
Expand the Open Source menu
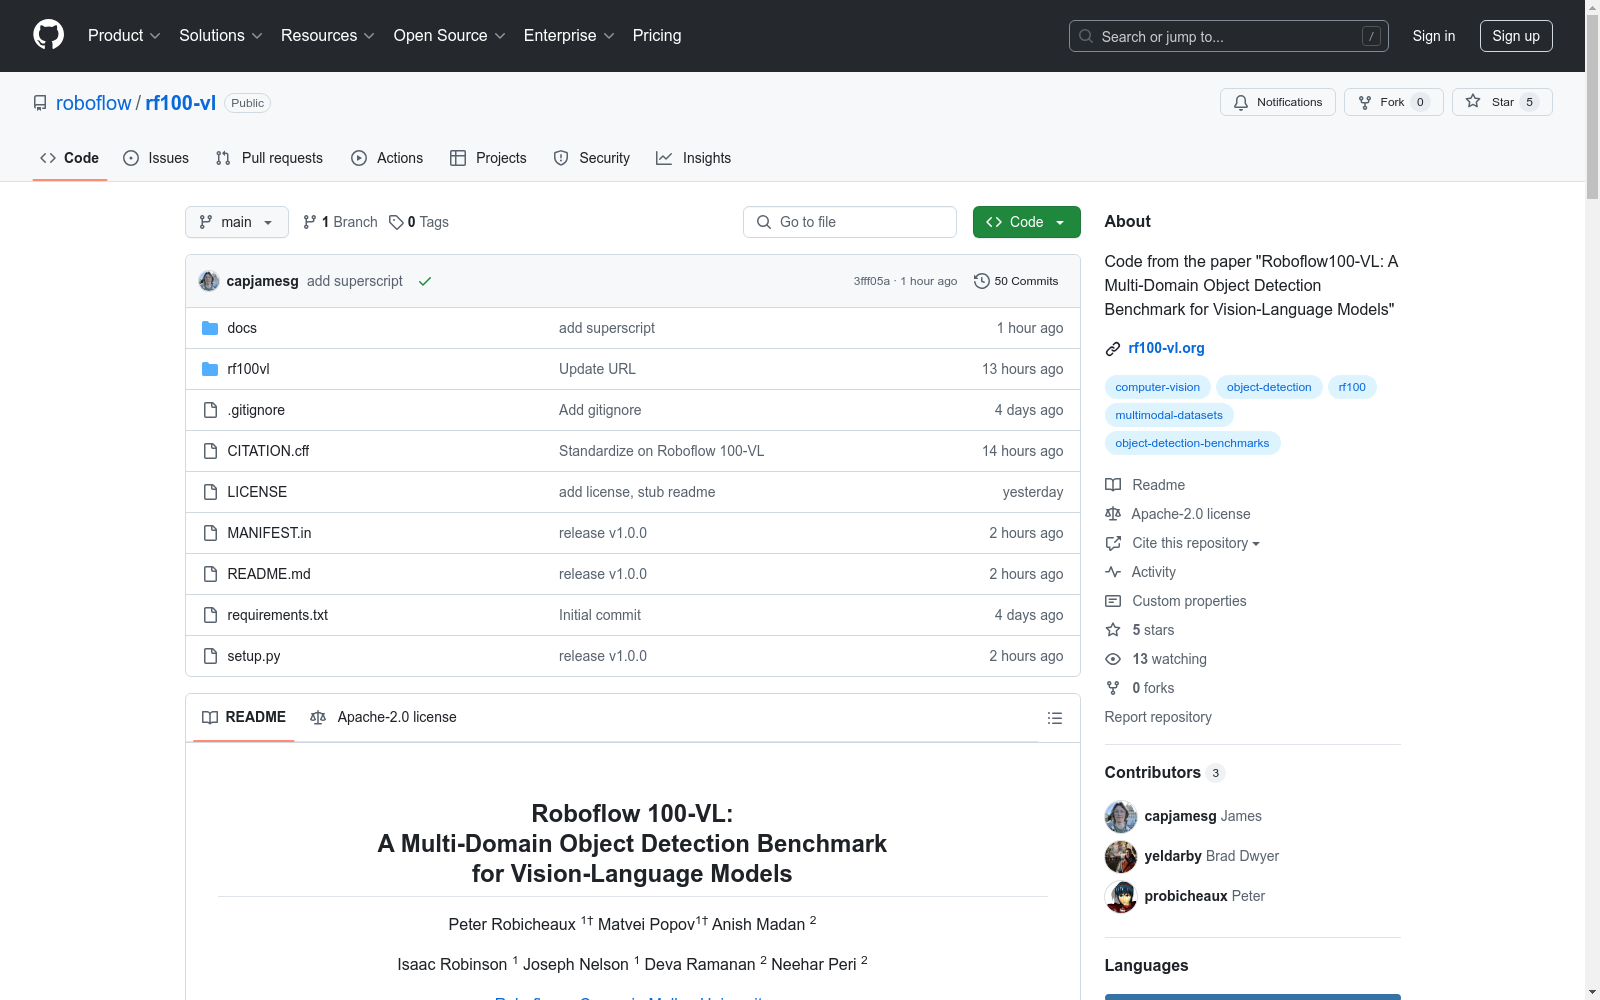point(450,36)
